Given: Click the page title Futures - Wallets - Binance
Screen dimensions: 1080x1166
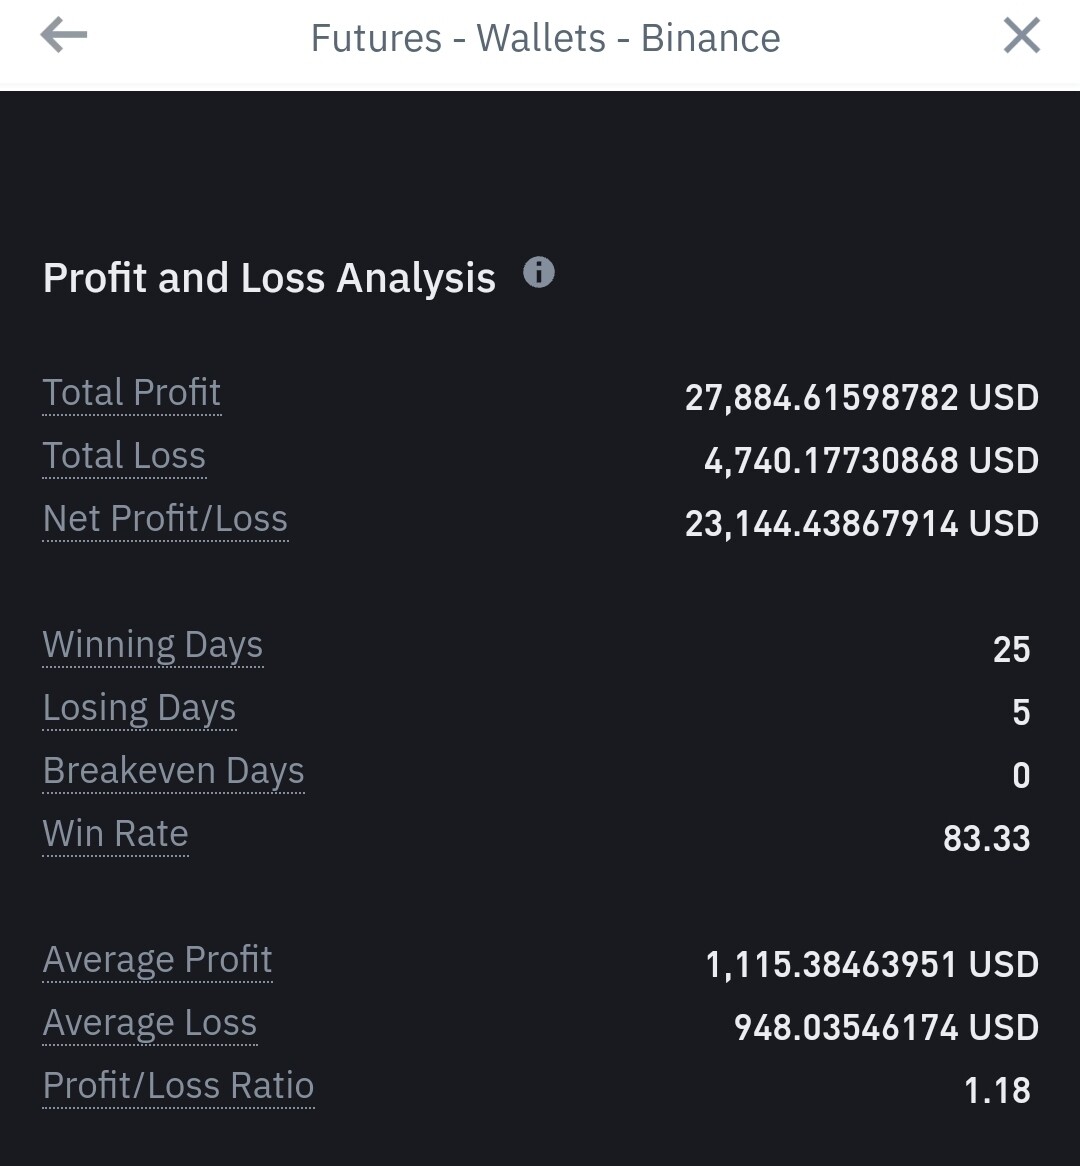Looking at the screenshot, I should [x=545, y=39].
